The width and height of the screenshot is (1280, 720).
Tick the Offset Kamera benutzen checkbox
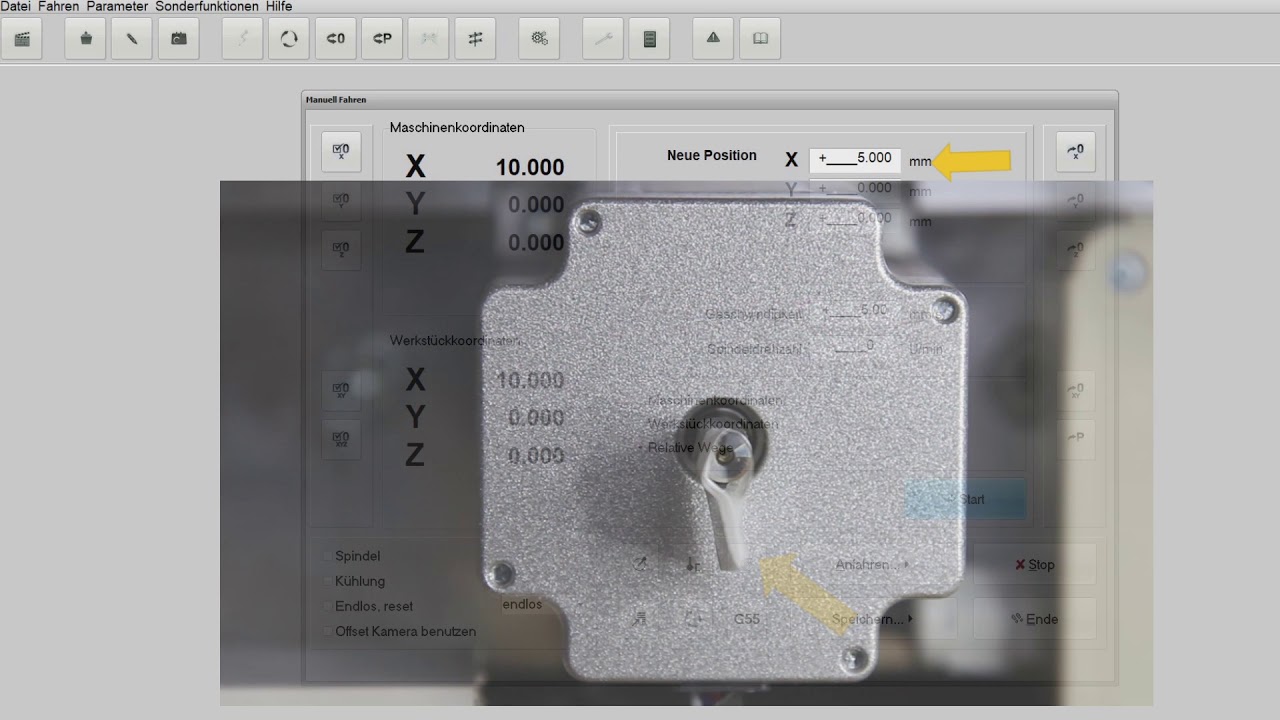tap(327, 631)
